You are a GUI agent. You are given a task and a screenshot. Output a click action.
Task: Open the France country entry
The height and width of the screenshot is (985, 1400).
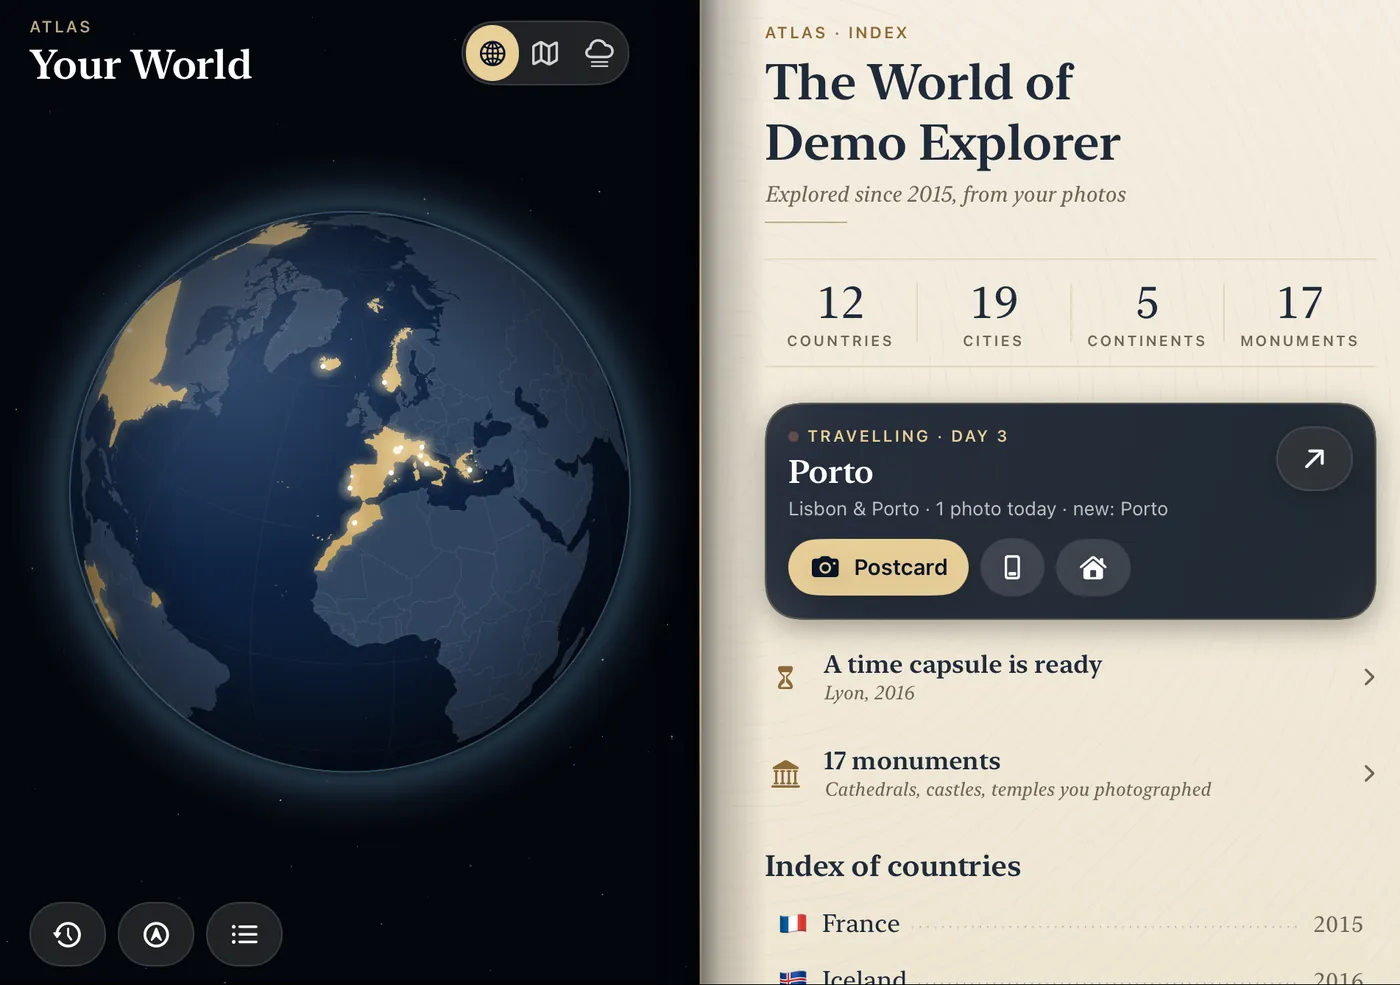click(1070, 923)
